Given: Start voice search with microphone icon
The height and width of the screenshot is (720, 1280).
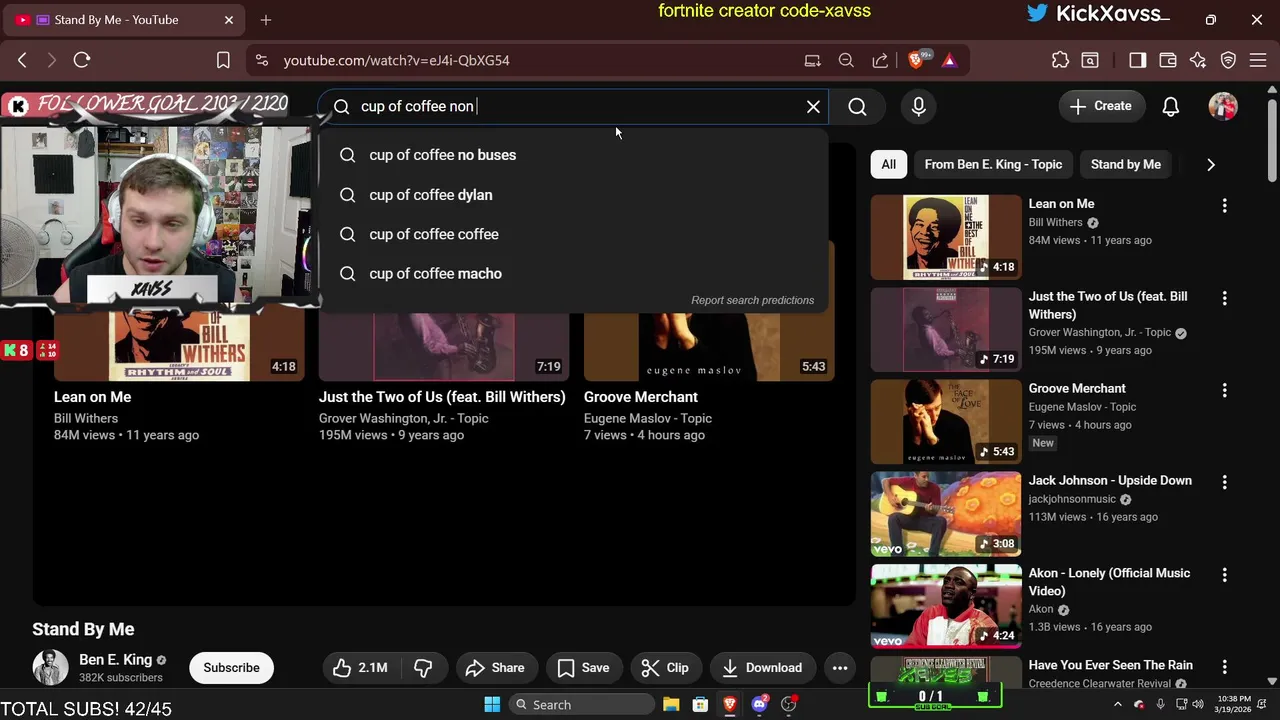Looking at the screenshot, I should click(919, 106).
